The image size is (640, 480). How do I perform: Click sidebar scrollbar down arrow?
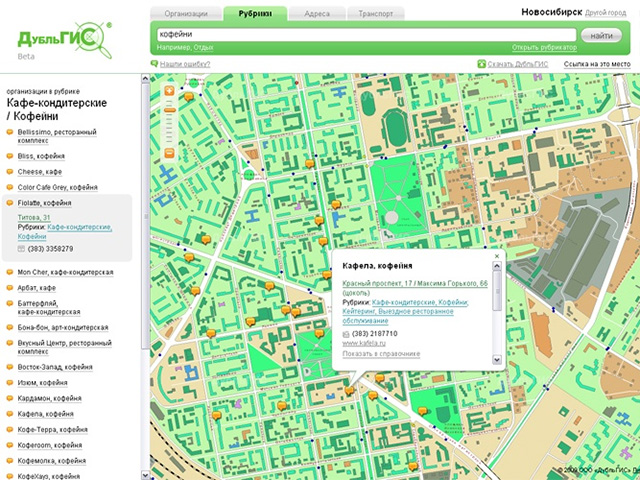tap(146, 475)
